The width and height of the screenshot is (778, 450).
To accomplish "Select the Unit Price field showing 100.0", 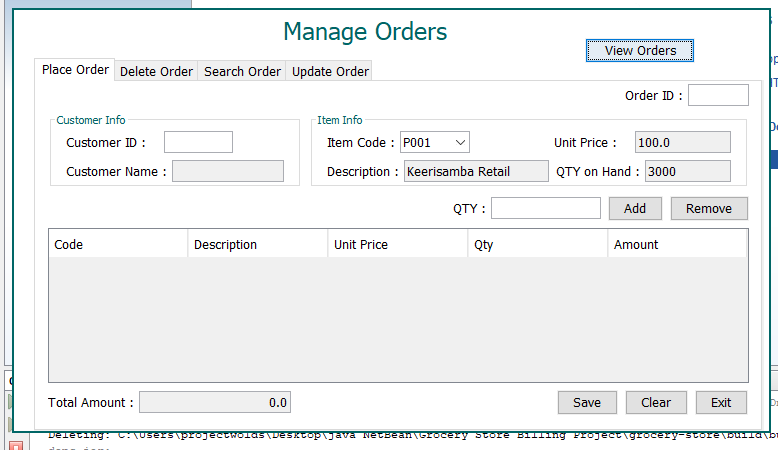I will (x=682, y=142).
